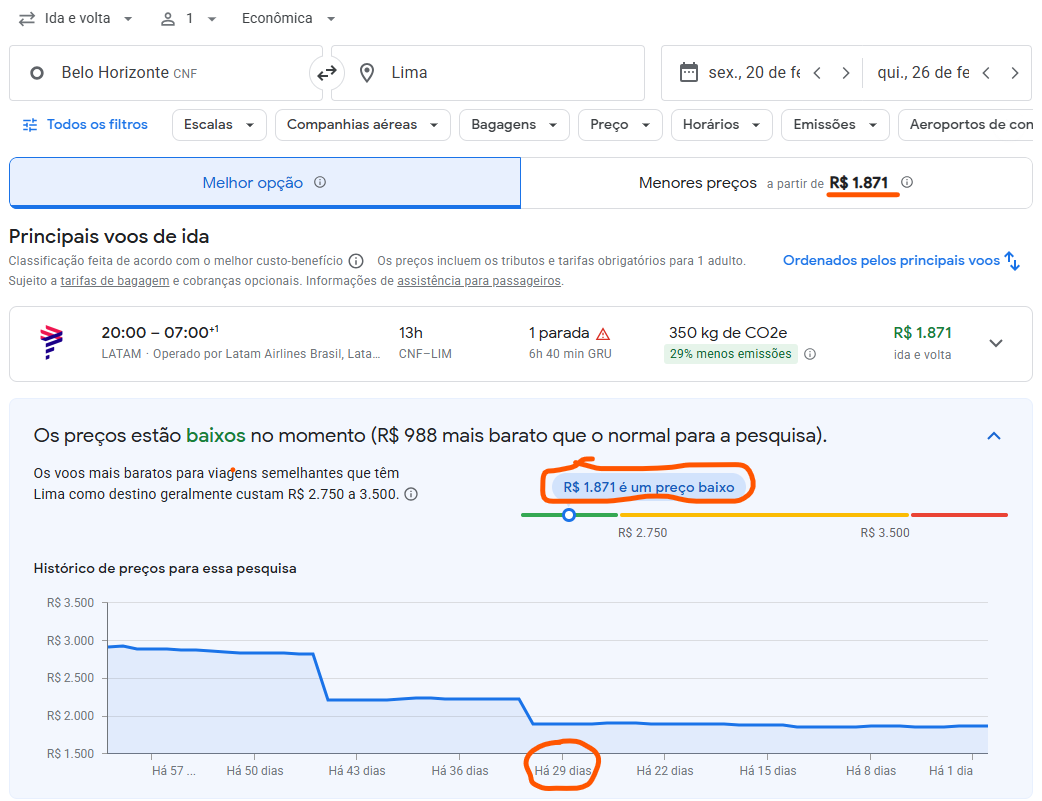
Task: Open the Ida e volta trip type dropdown
Action: (76, 19)
